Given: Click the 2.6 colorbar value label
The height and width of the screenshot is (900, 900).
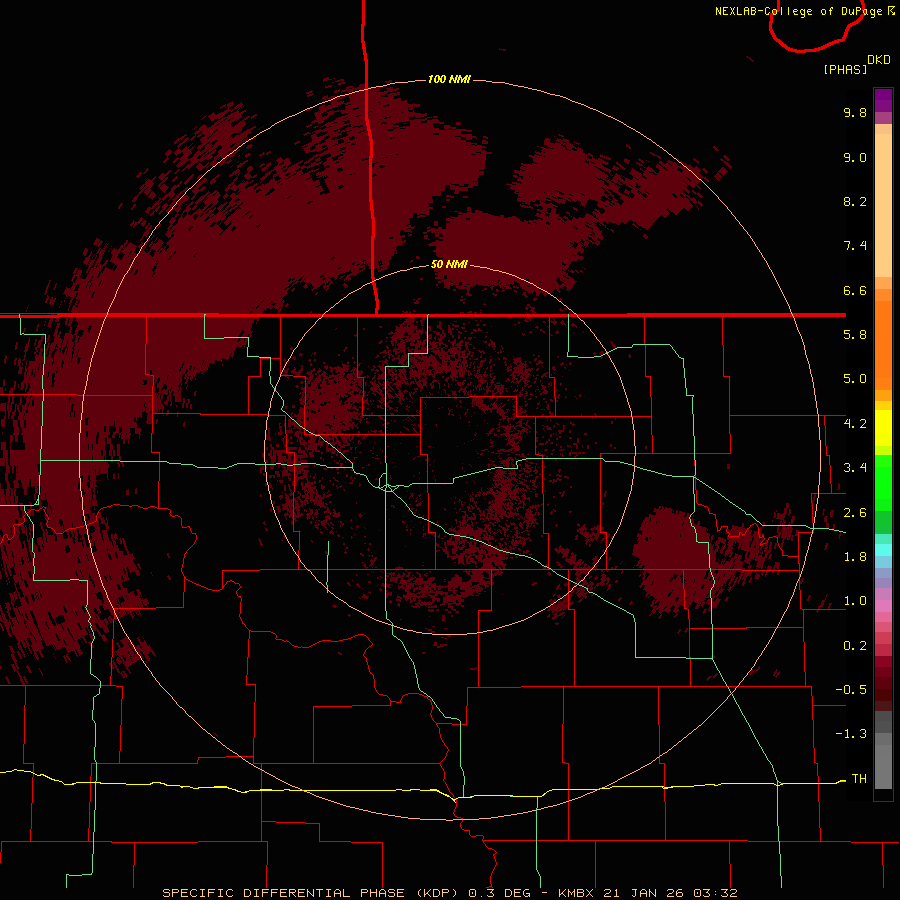Looking at the screenshot, I should (855, 513).
